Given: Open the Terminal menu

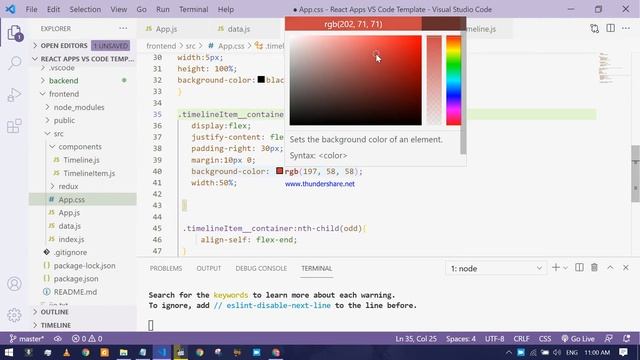Looking at the screenshot, I should click(193, 9).
